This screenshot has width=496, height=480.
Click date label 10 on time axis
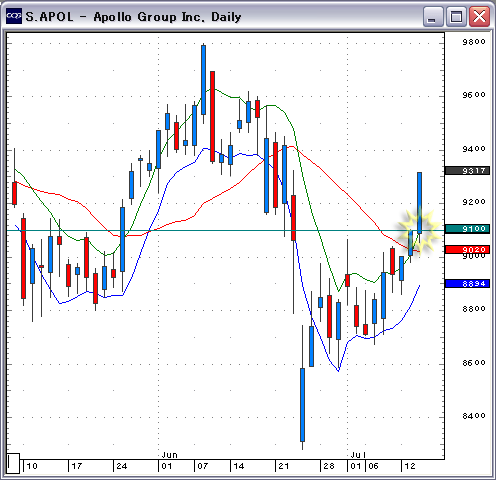(32, 466)
